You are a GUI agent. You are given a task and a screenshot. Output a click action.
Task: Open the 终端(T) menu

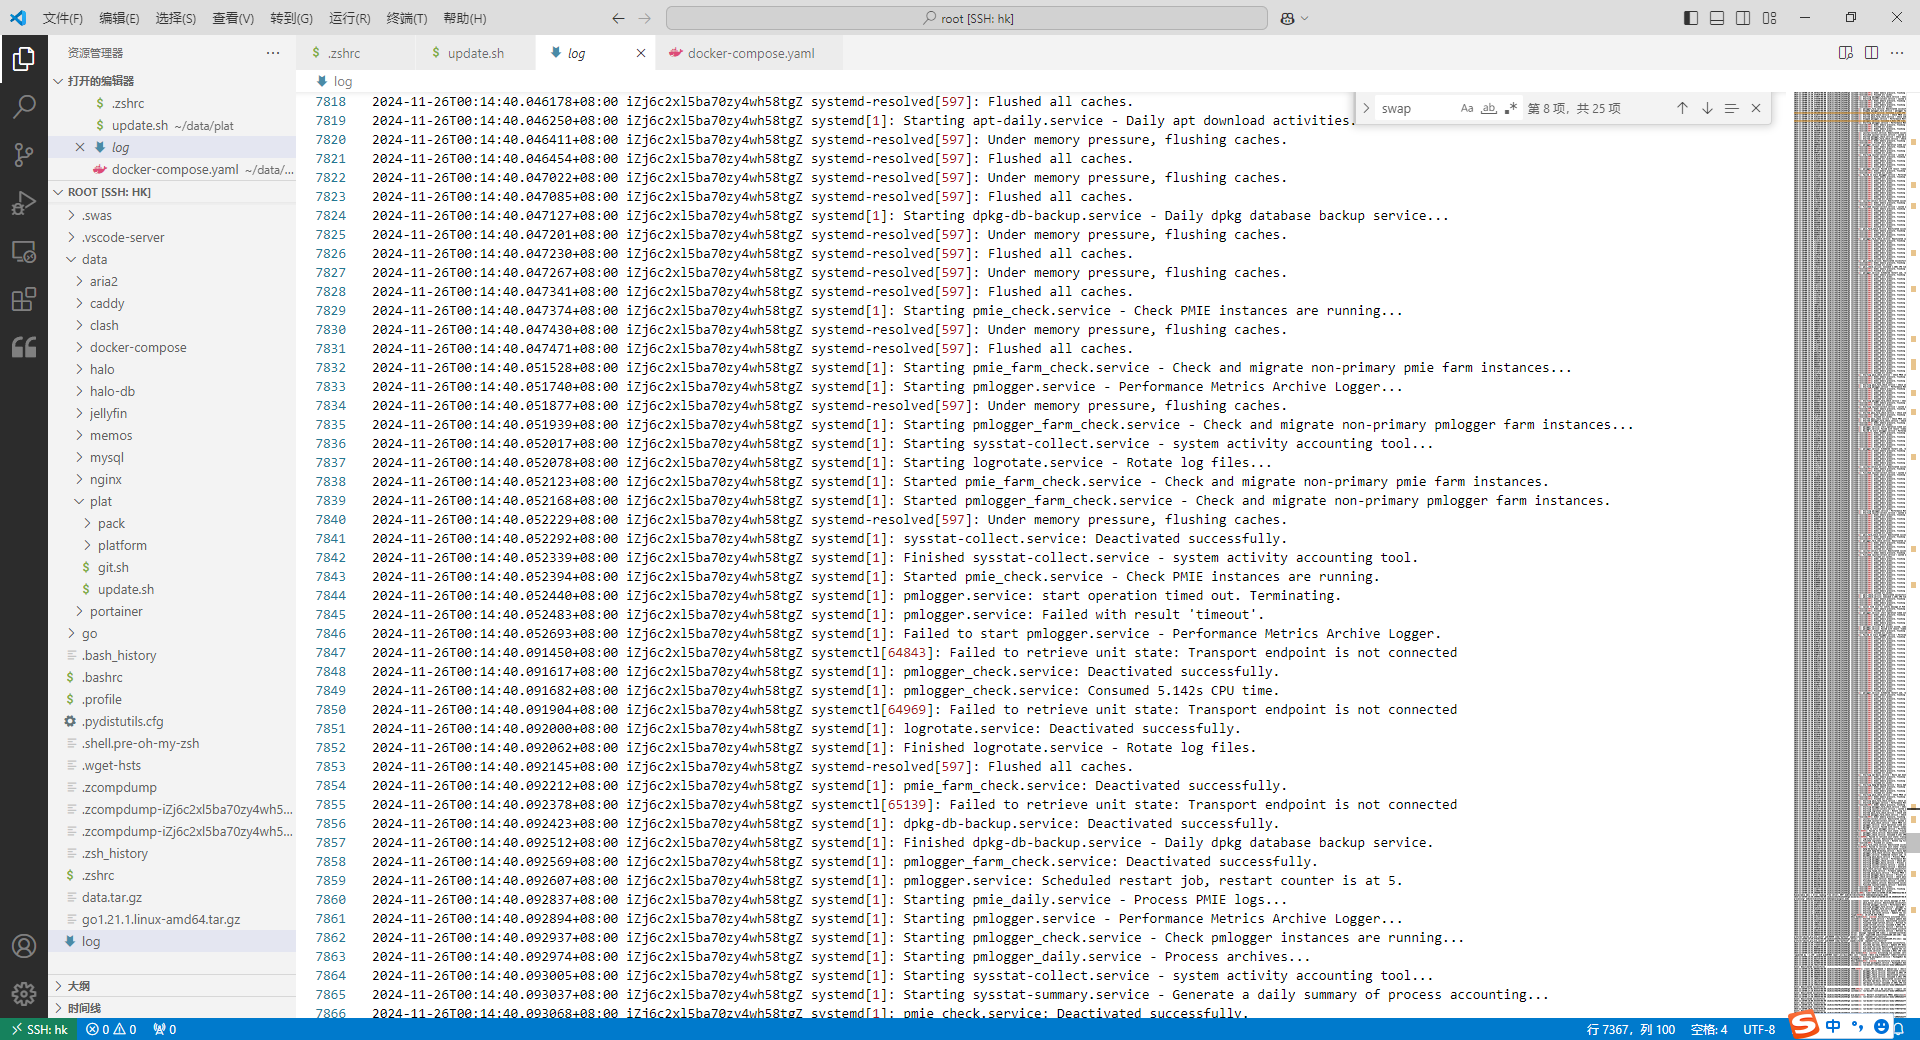click(x=406, y=18)
